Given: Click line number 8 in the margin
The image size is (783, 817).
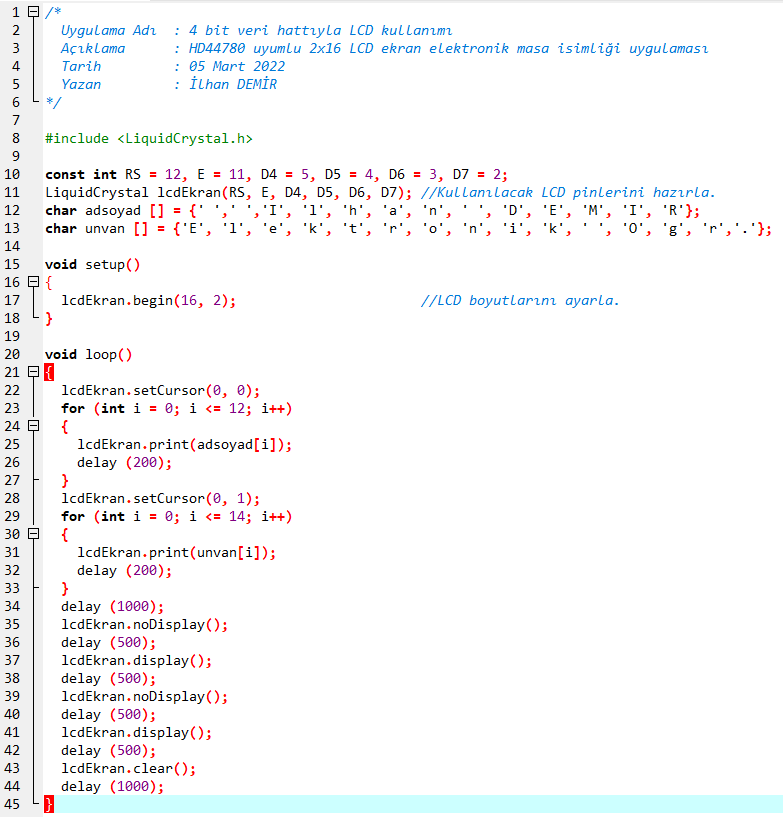Looking at the screenshot, I should [x=15, y=139].
